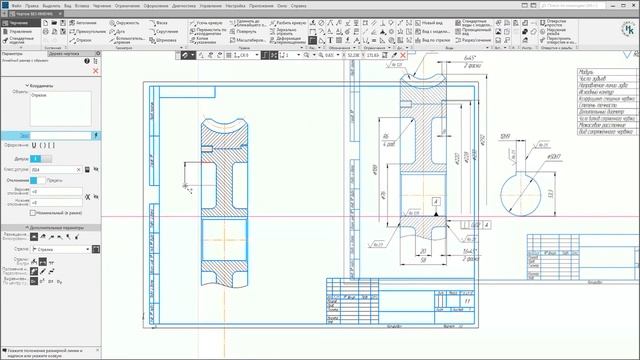
Task: Select the Разбить кривую tool
Action: 287,23
